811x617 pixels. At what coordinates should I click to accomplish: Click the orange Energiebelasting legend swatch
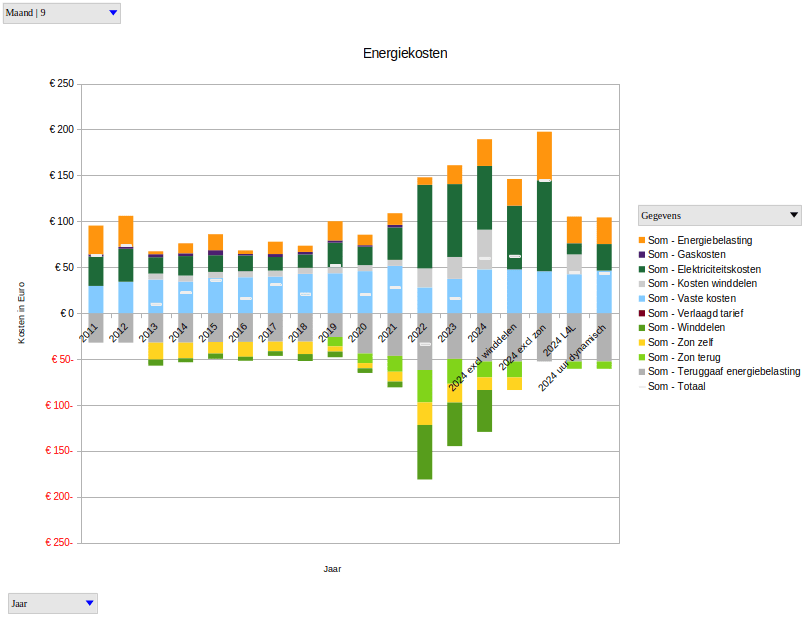click(641, 240)
